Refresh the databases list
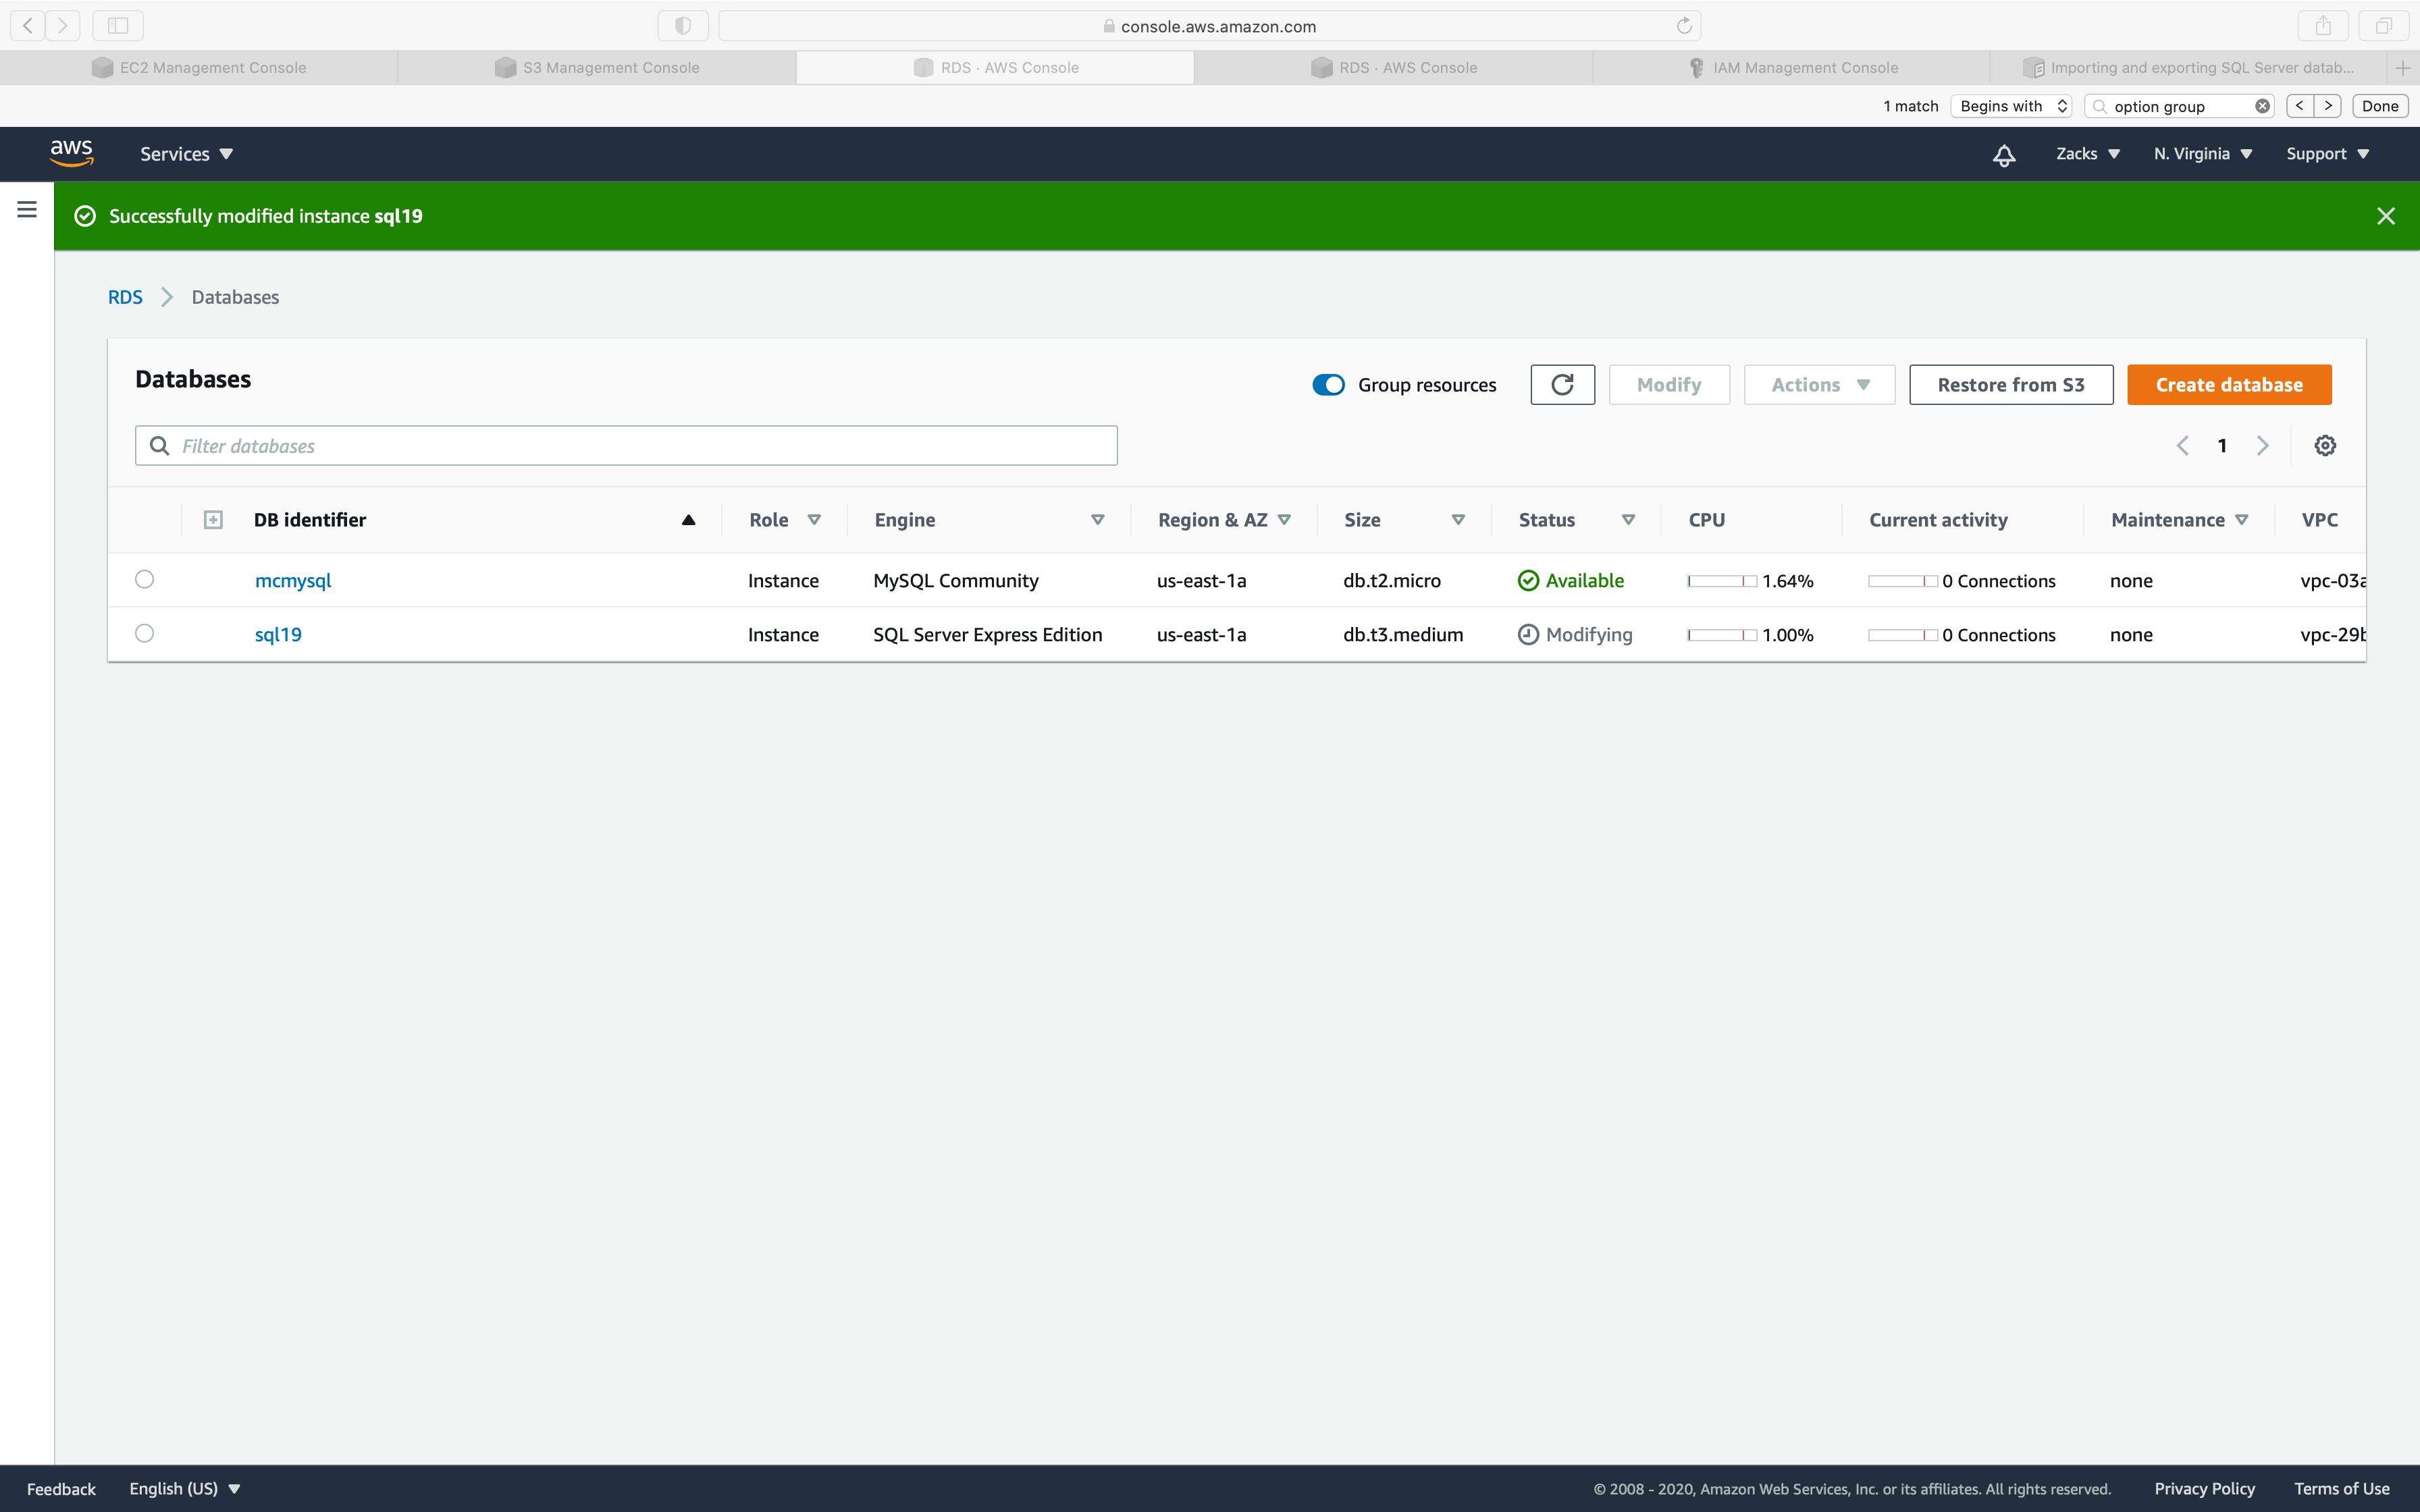The image size is (2420, 1512). point(1562,385)
